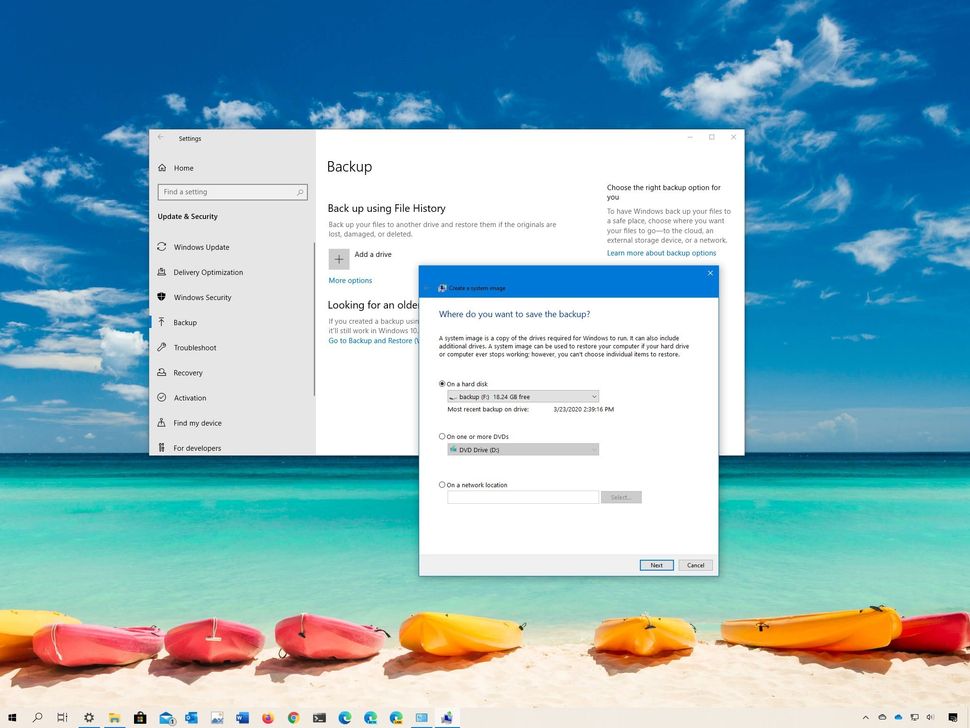Click the Next button
Screen dimensions: 970x728
pos(657,565)
